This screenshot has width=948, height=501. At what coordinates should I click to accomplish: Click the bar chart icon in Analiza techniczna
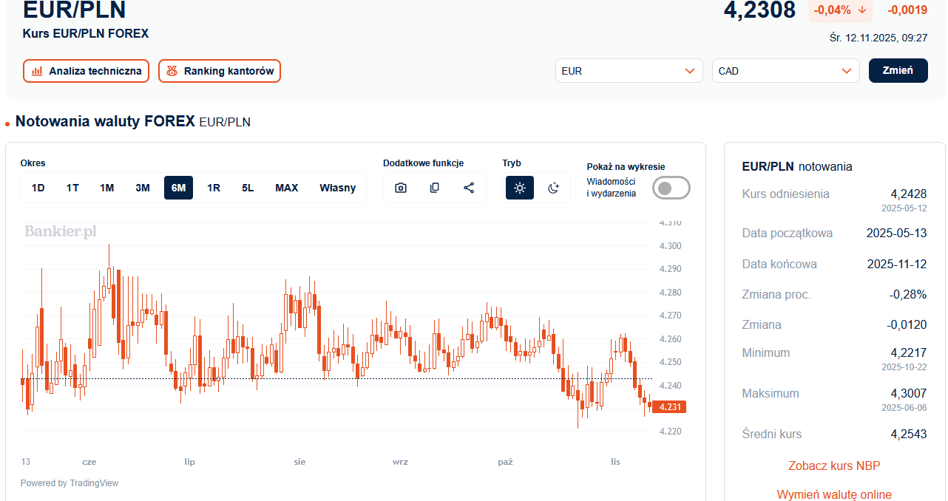tap(37, 71)
